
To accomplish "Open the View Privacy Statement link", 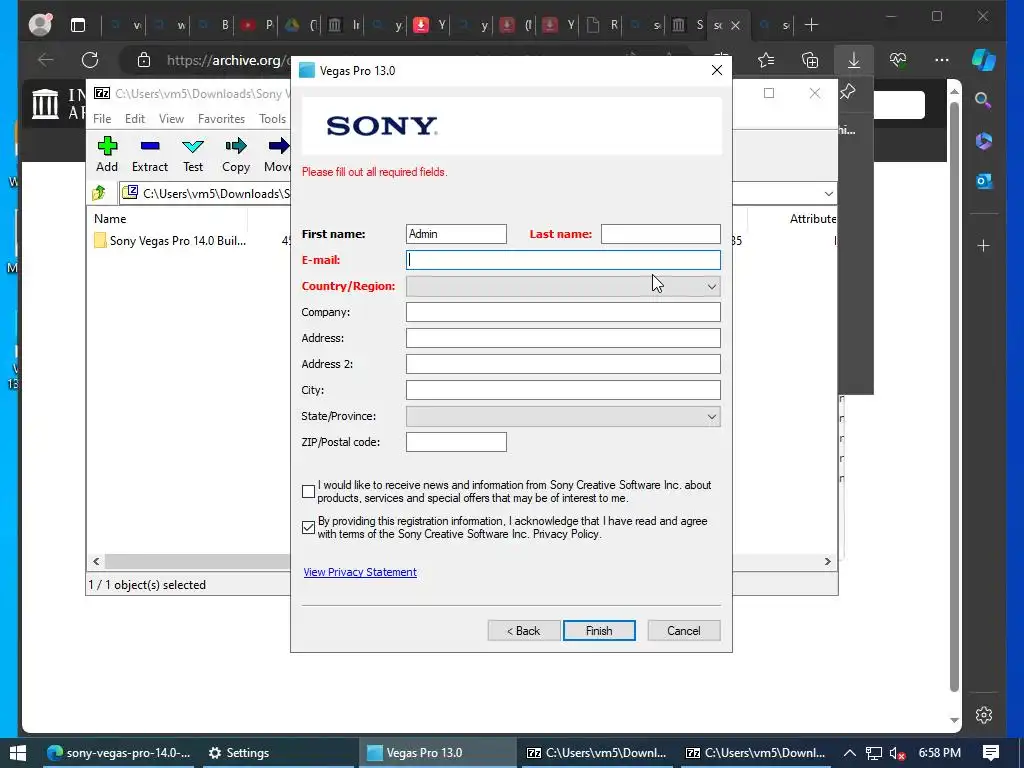I will (x=360, y=572).
